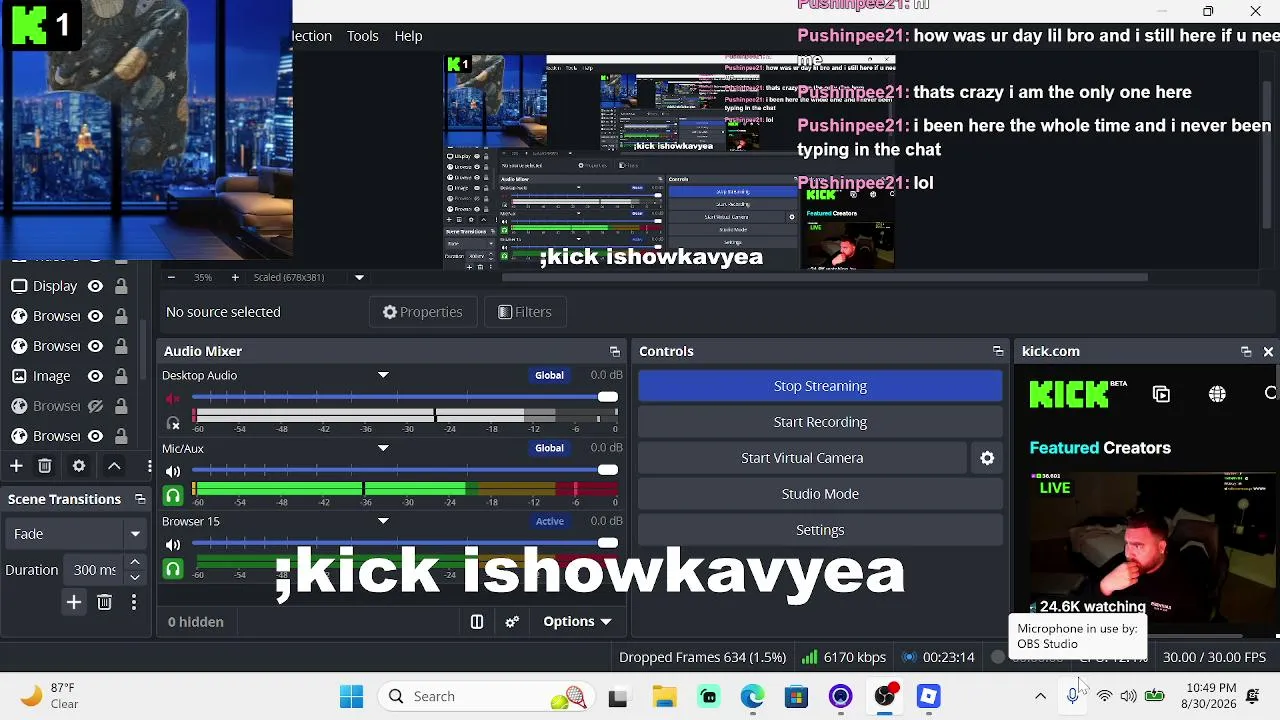Expand the Browser 15 channel menu arrow

[383, 521]
